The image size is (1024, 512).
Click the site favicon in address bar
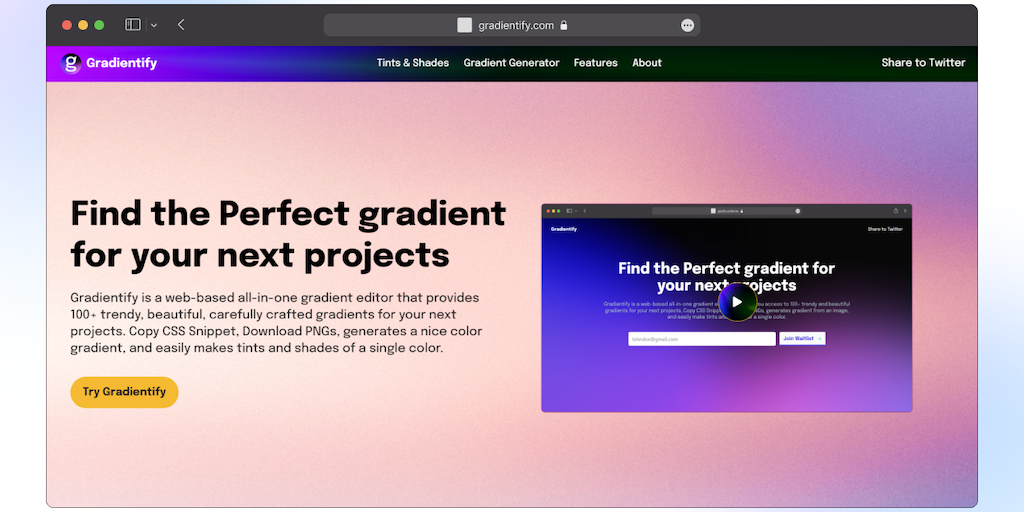[x=464, y=25]
